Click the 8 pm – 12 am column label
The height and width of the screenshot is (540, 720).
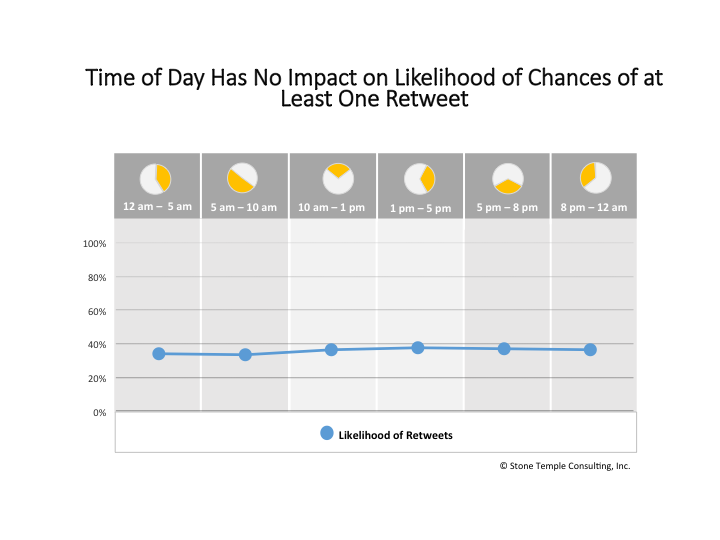point(594,207)
